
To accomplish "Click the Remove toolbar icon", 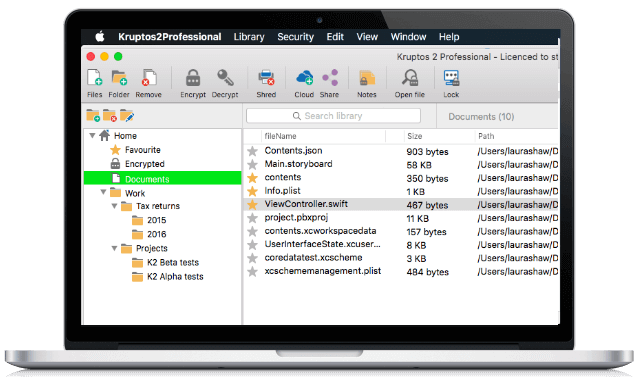I will point(149,78).
